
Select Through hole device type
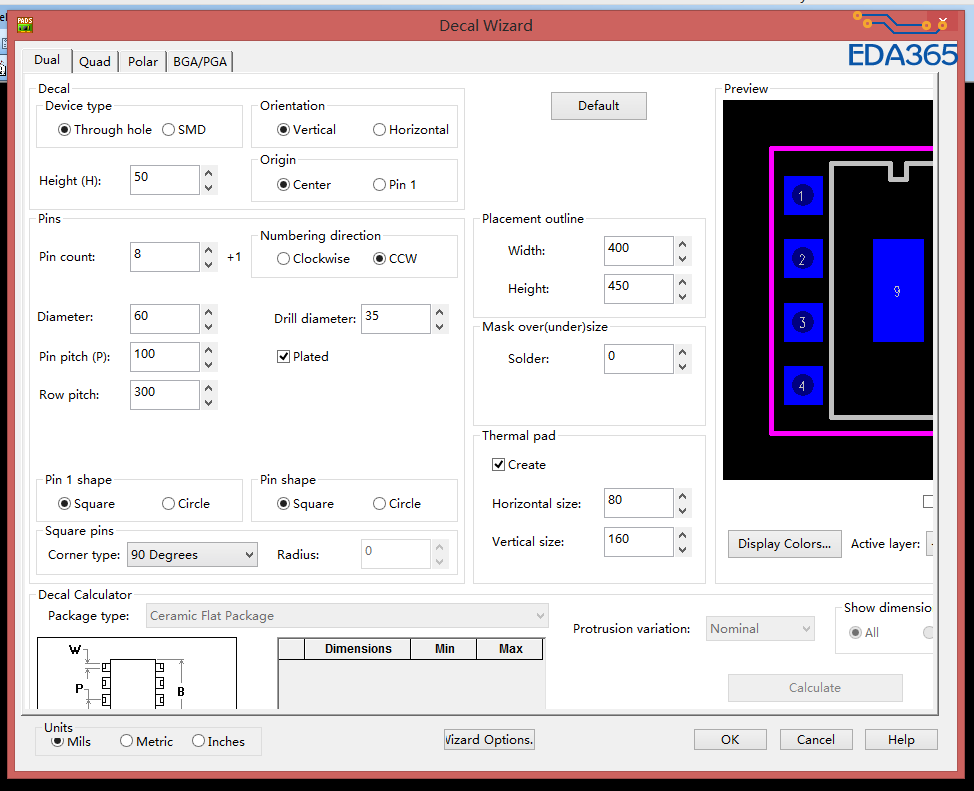[x=105, y=130]
